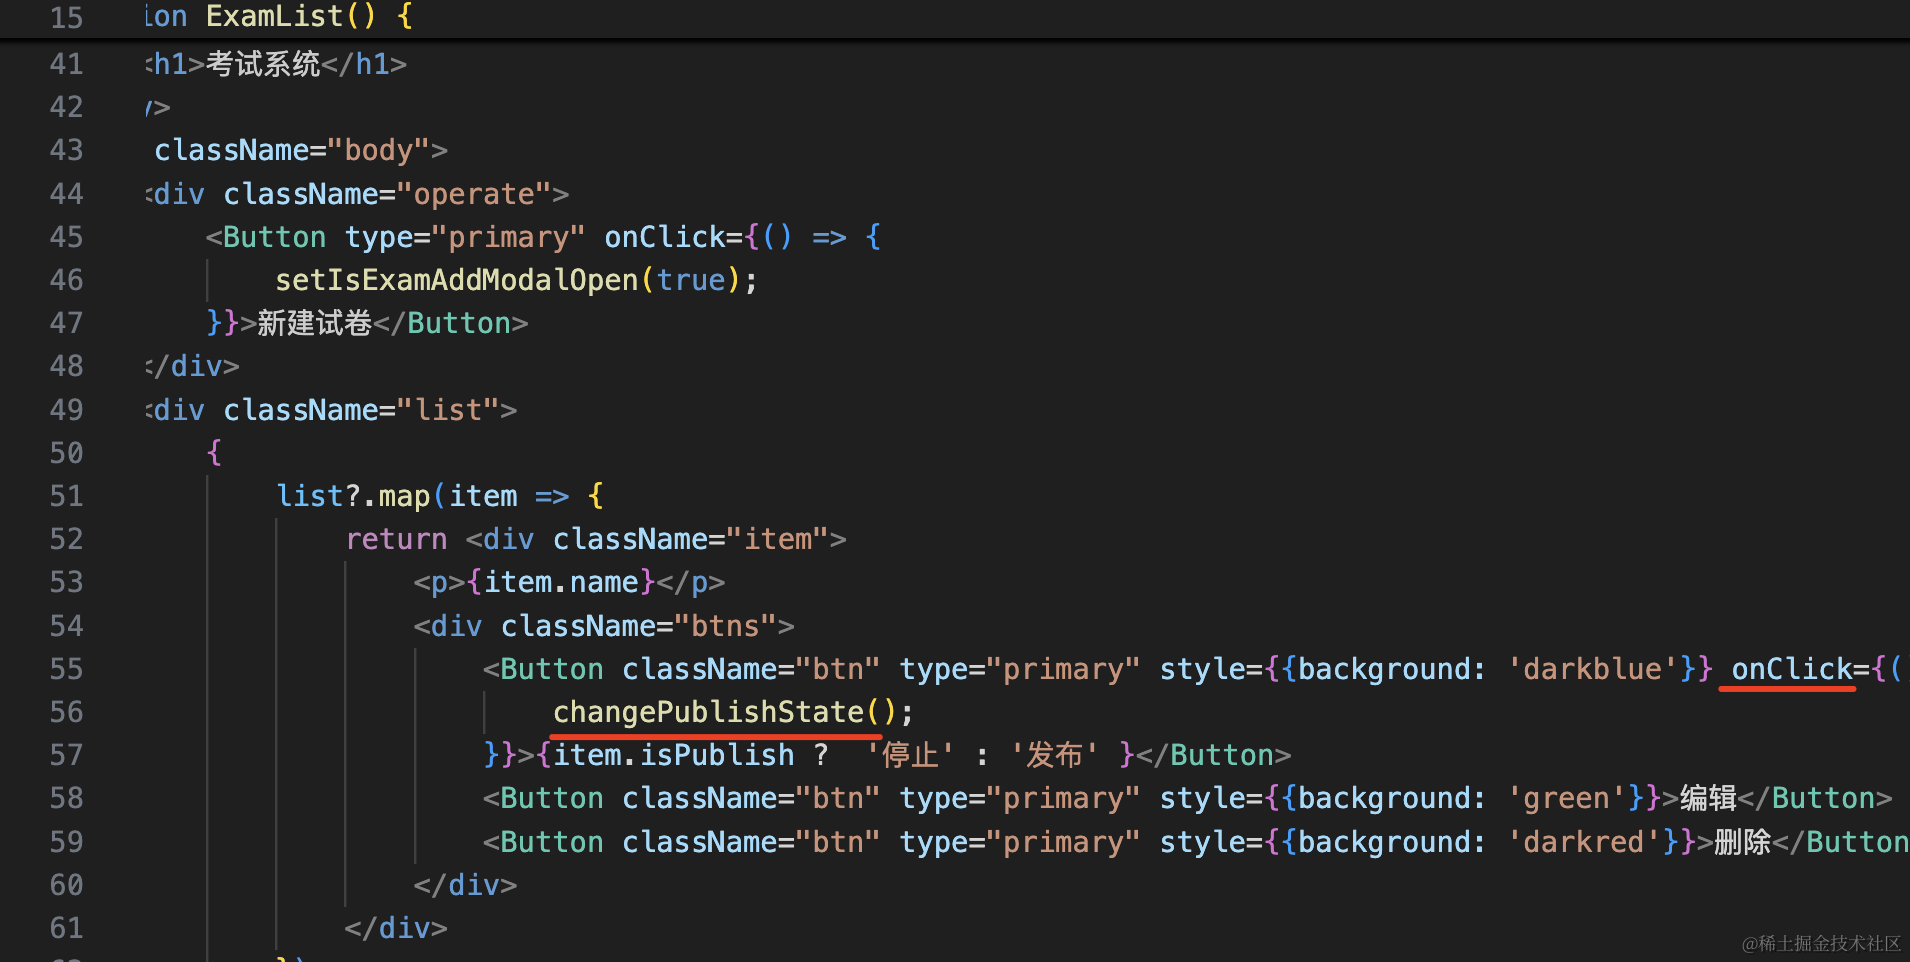Click the return keyword on line 52

point(396,539)
